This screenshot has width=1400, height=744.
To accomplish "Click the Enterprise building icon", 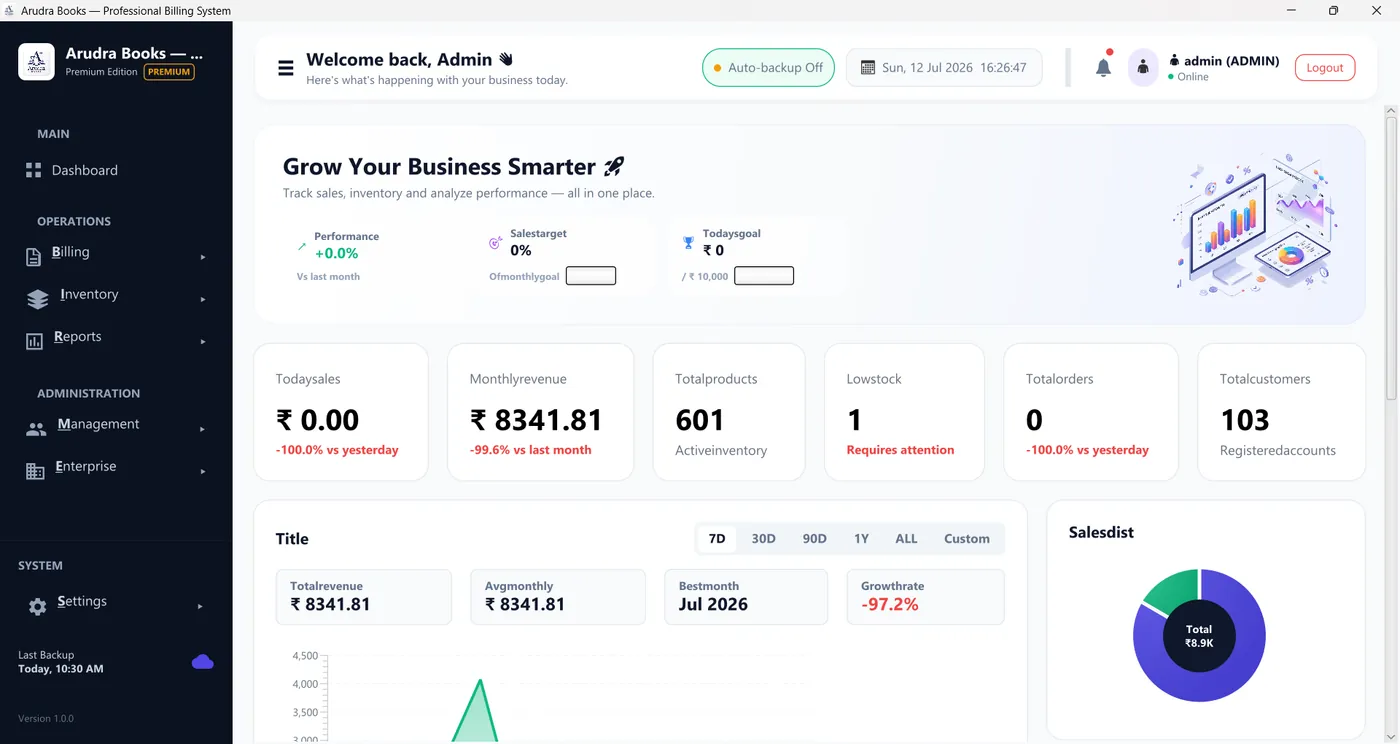I will click(35, 471).
